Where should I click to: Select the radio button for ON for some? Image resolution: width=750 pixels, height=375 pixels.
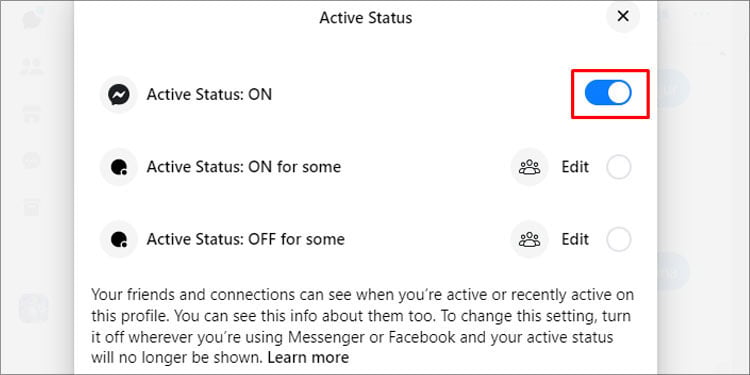click(618, 167)
